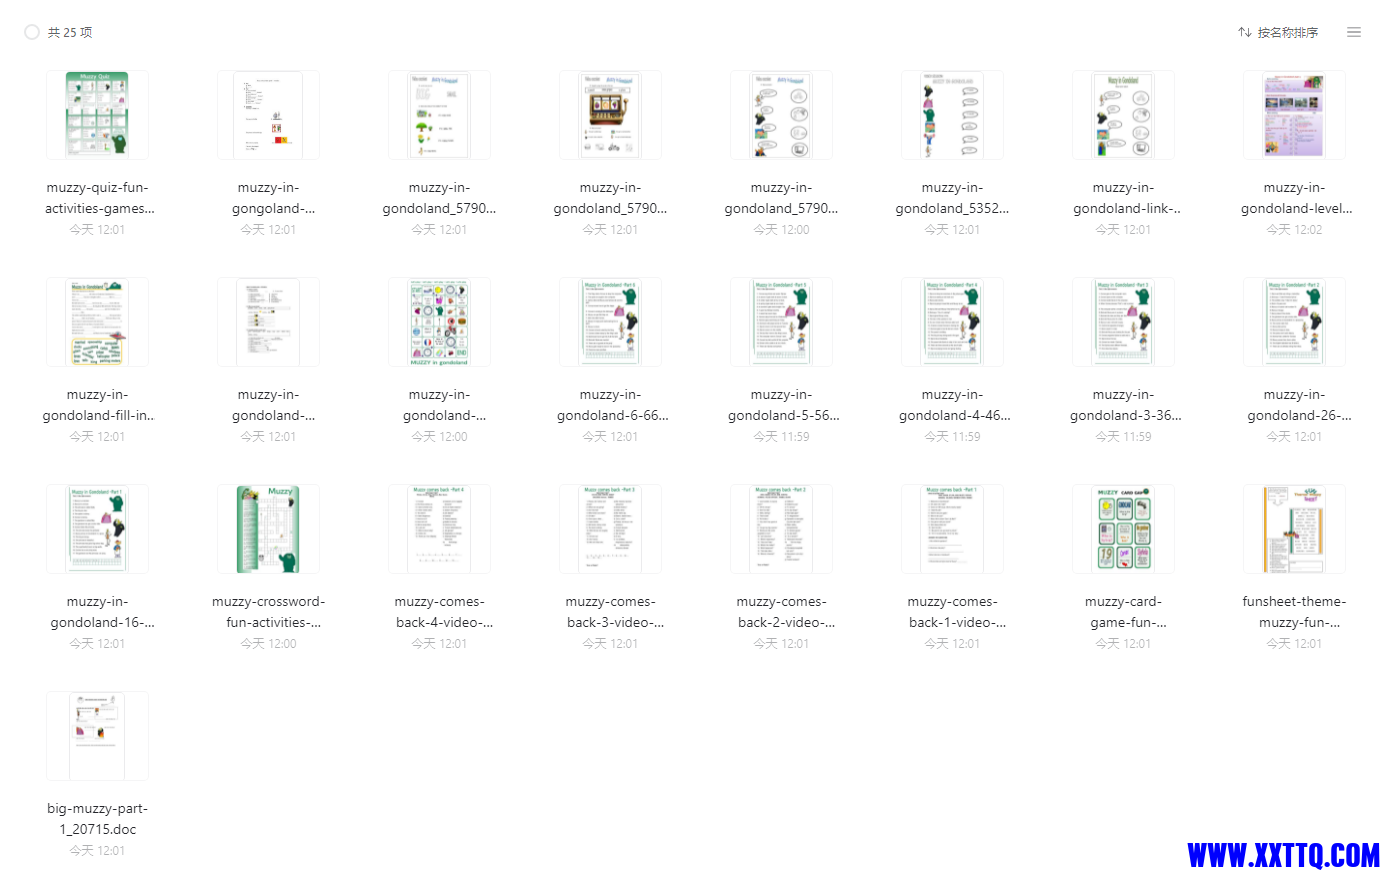
Task: Click the 今天 12:02 timestamp
Action: (x=1294, y=229)
